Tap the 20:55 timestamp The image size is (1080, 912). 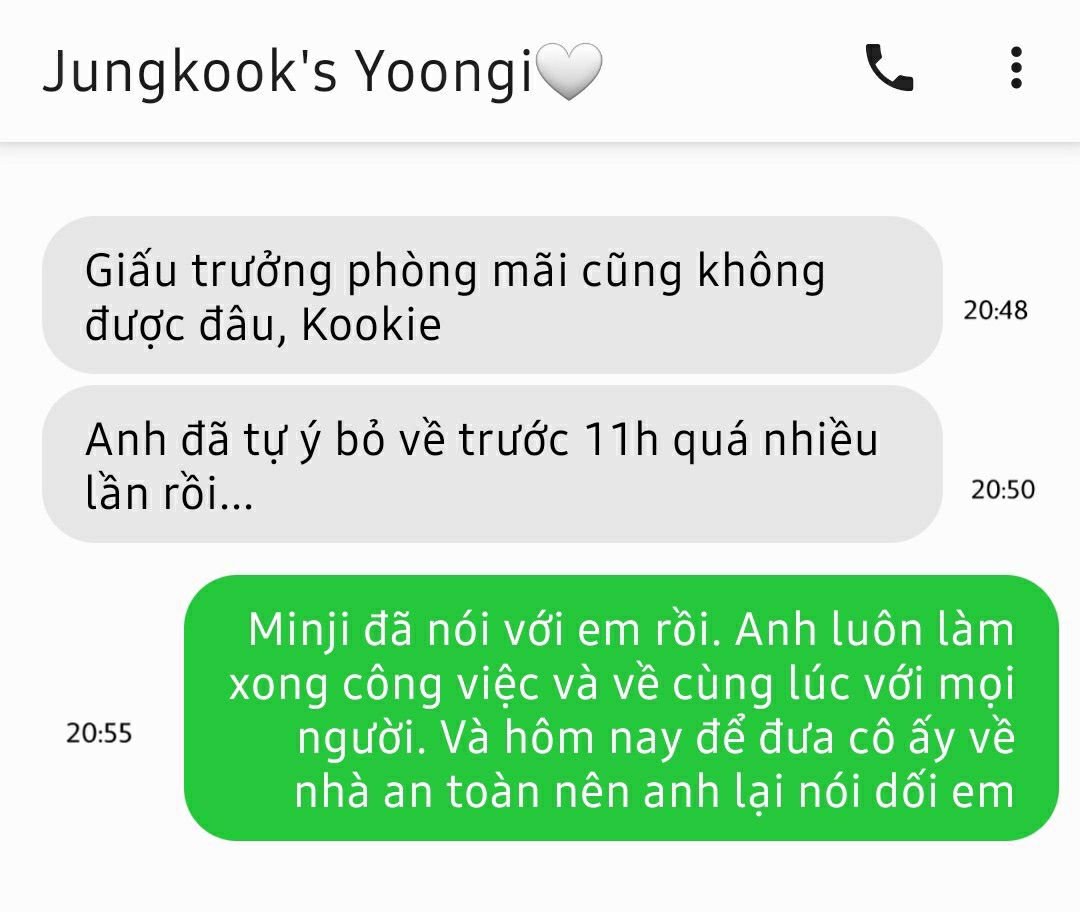click(x=99, y=733)
